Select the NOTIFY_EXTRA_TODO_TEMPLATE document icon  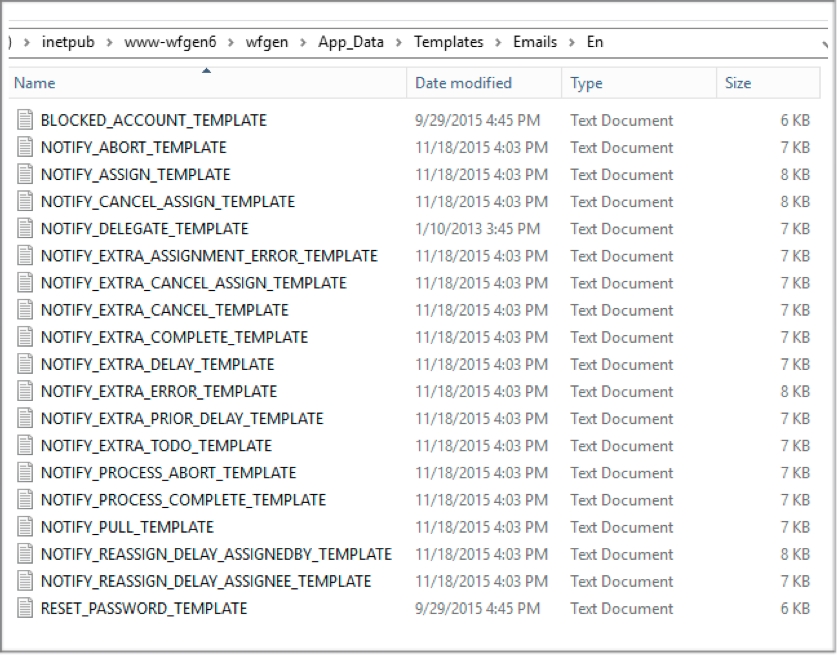click(x=25, y=446)
